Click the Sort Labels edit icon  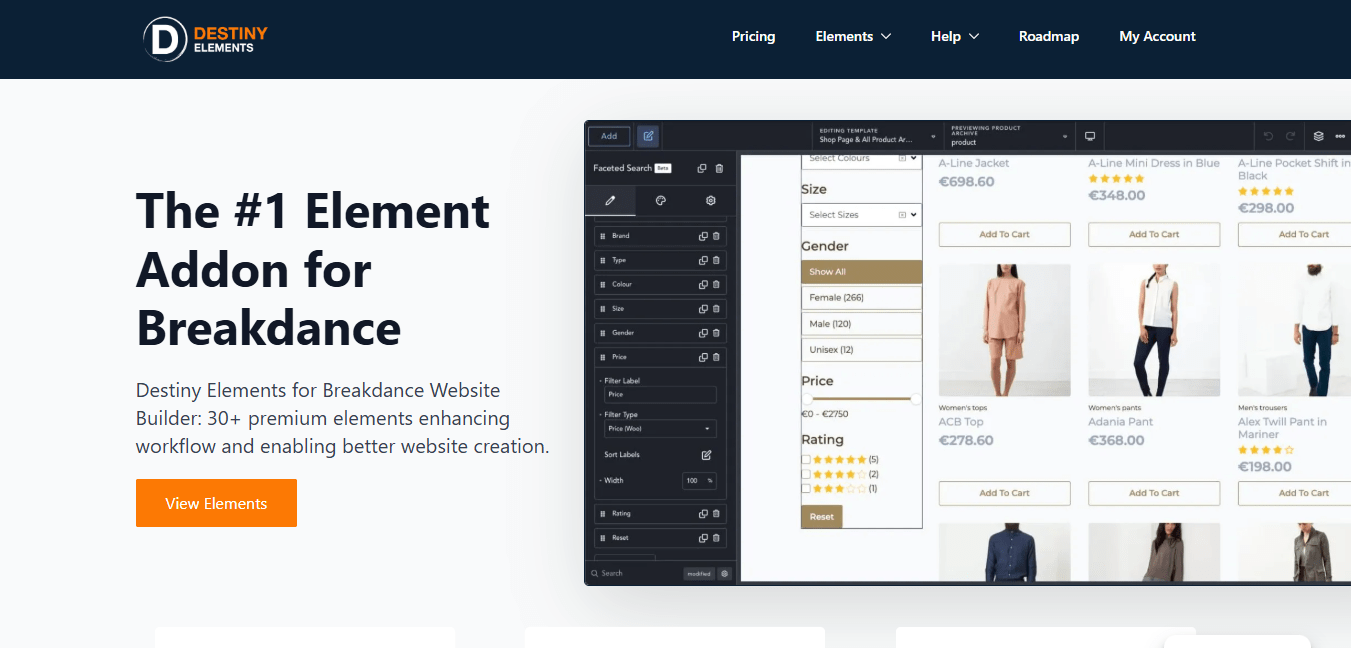[706, 455]
